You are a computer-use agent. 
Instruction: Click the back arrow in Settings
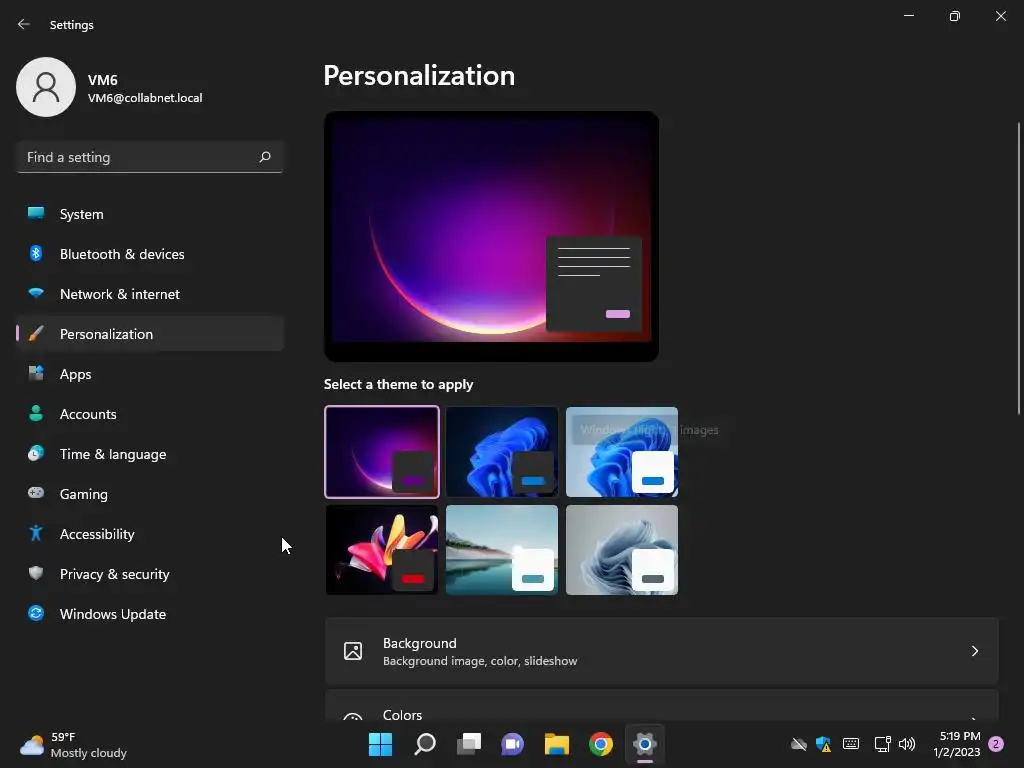(24, 24)
